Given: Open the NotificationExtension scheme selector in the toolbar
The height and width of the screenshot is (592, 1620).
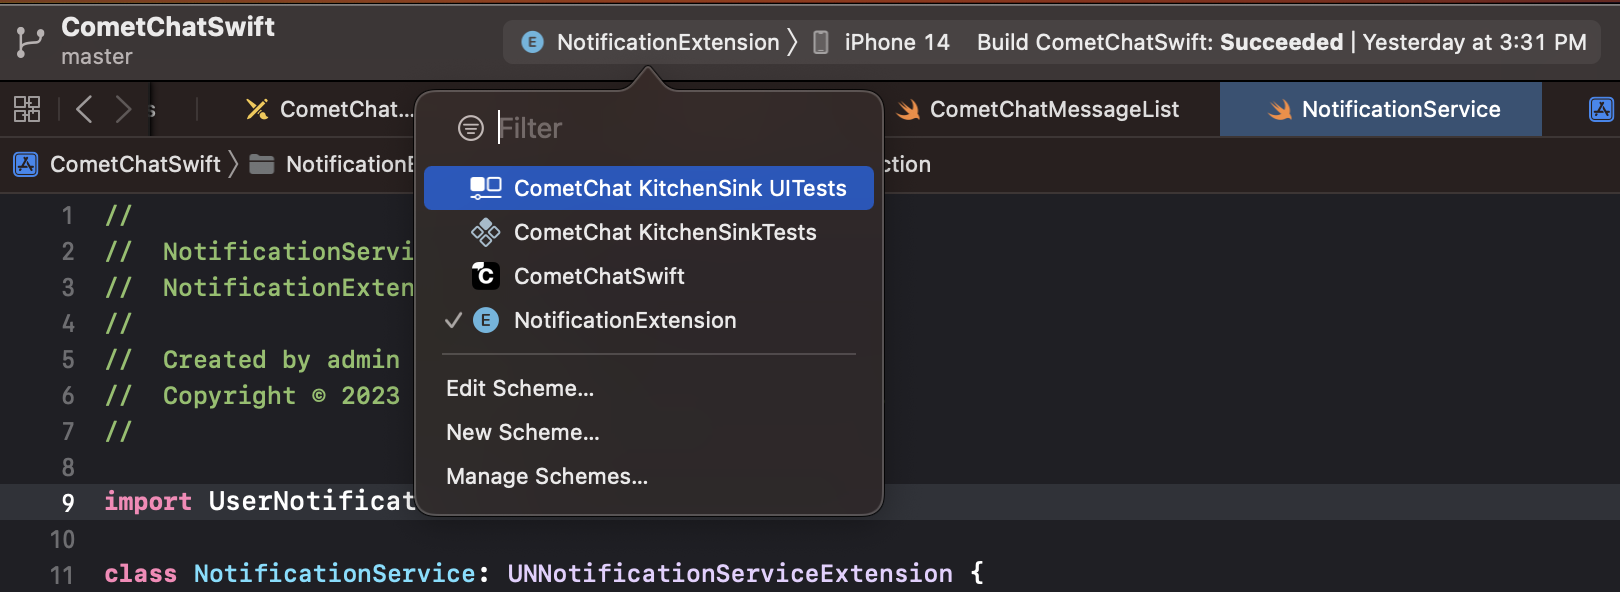Looking at the screenshot, I should (x=659, y=42).
